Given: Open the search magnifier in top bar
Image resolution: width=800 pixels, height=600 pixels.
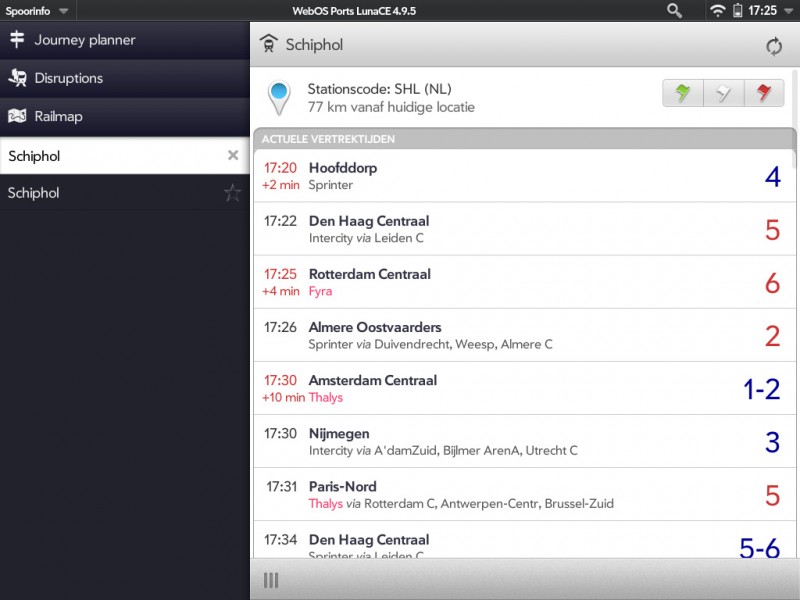Looking at the screenshot, I should [x=674, y=10].
